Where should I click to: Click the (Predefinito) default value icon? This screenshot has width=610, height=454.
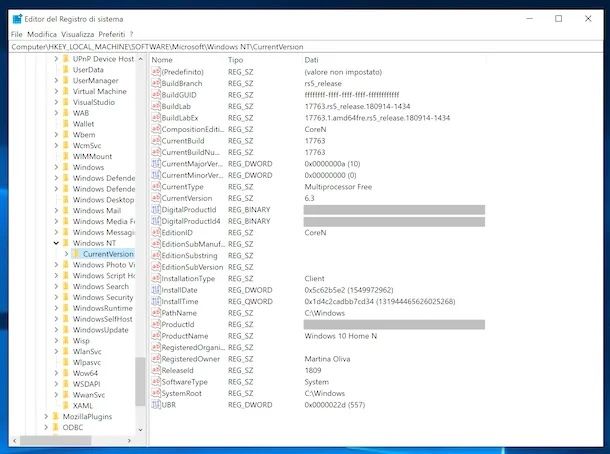point(156,72)
